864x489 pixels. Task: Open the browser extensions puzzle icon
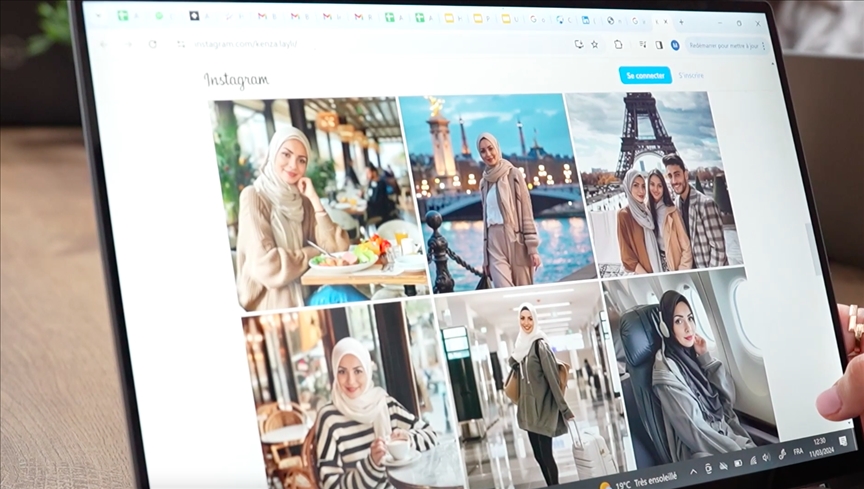pyautogui.click(x=618, y=44)
